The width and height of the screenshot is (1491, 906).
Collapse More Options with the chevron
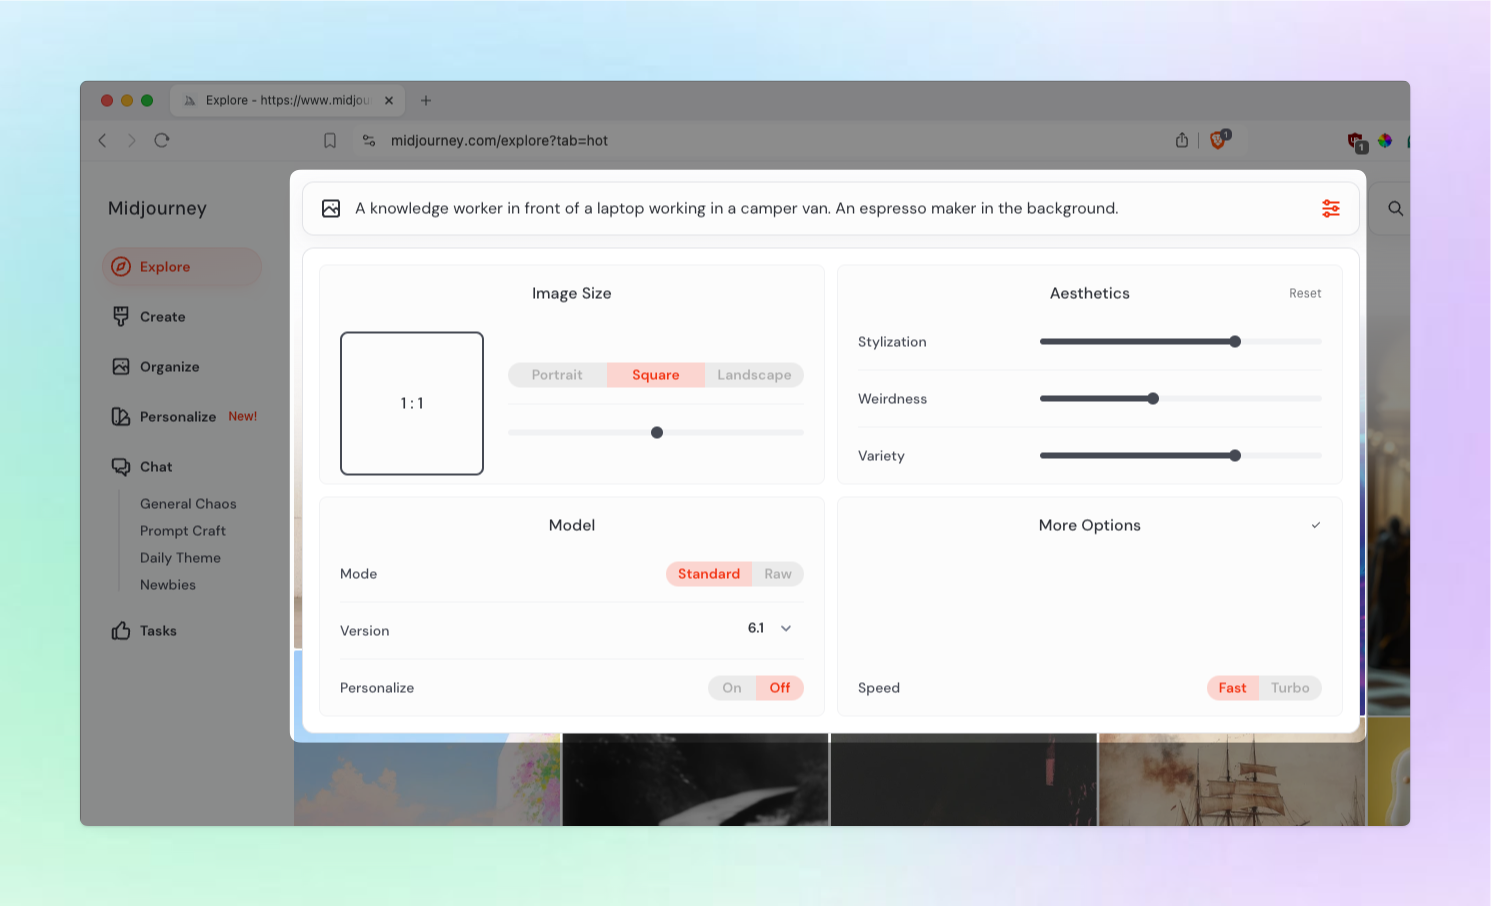click(x=1316, y=525)
